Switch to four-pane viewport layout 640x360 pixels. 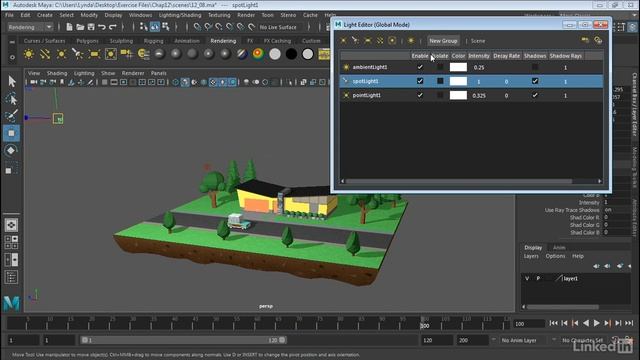(11, 242)
